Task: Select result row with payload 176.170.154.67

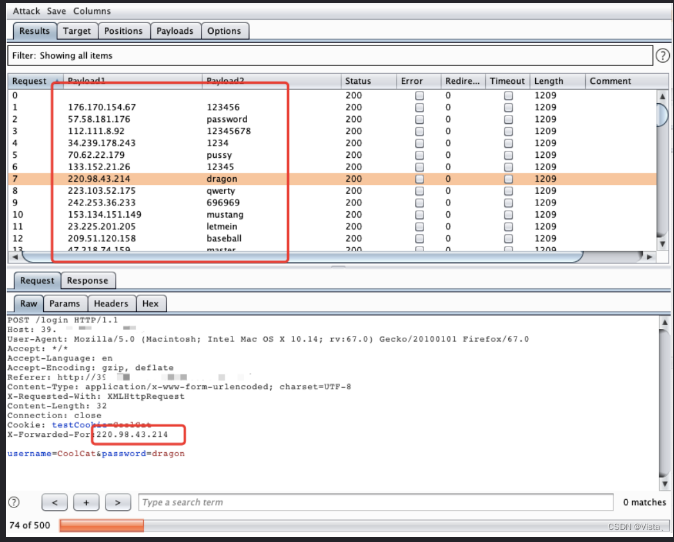Action: tap(332, 107)
